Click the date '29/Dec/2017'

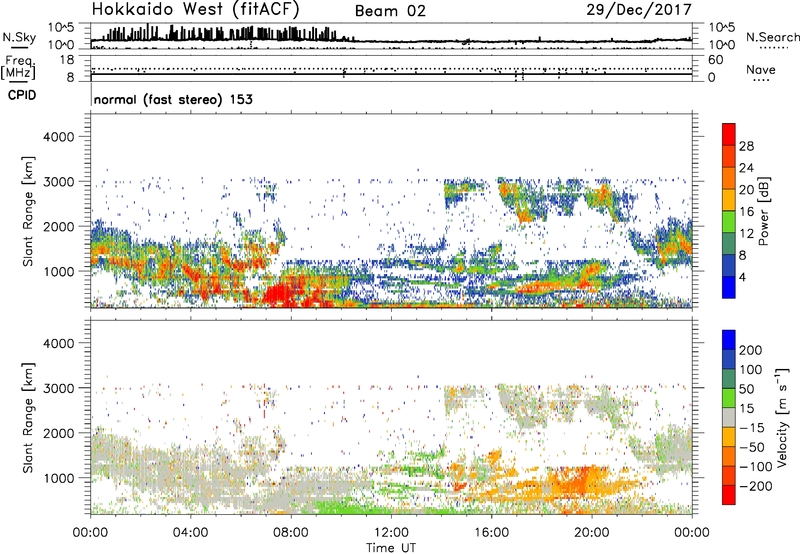[x=639, y=9]
